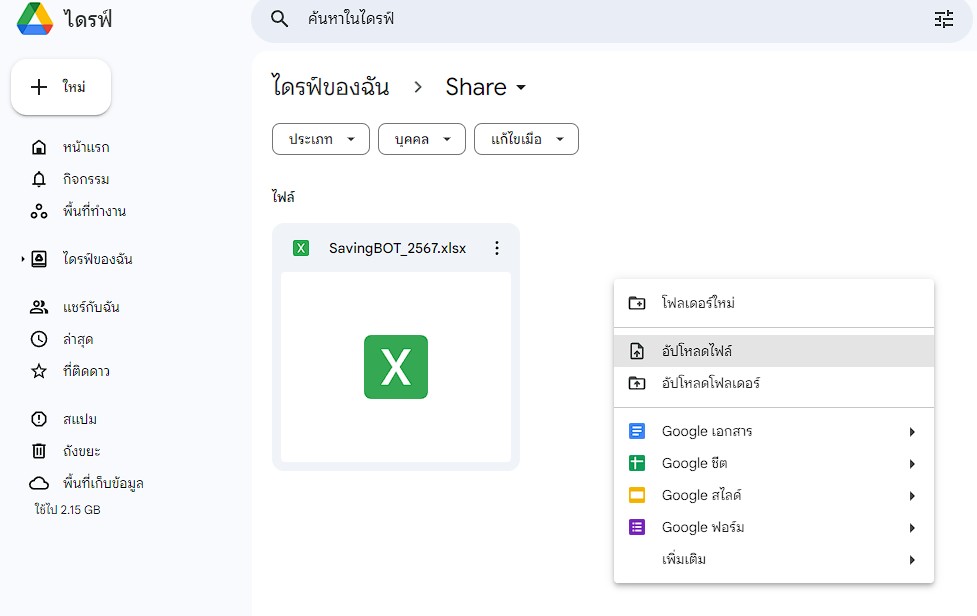Viewport: 977px width, 616px height.
Task: Open three-dot menu for SavingBOT_2567.xlsx
Action: coord(497,248)
